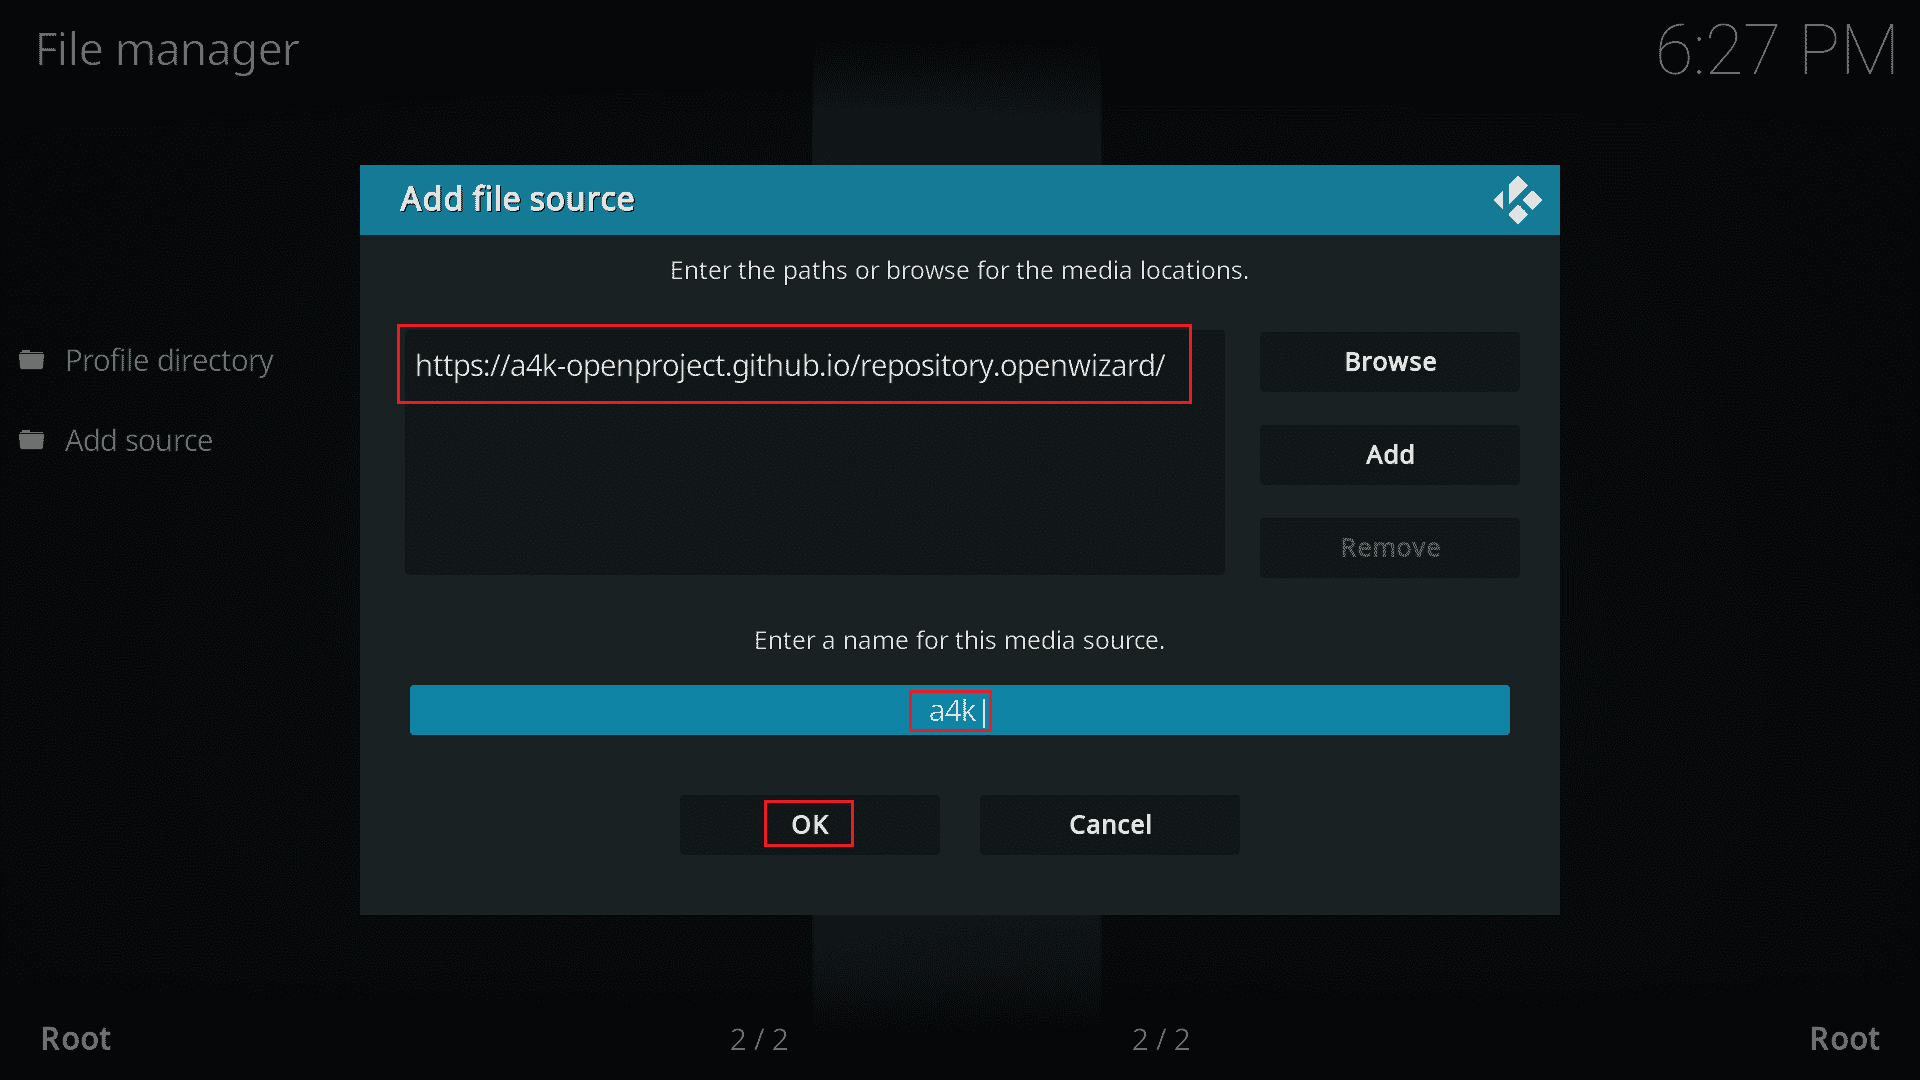Expand the Add source menu item
1920x1080 pixels.
pos(138,440)
